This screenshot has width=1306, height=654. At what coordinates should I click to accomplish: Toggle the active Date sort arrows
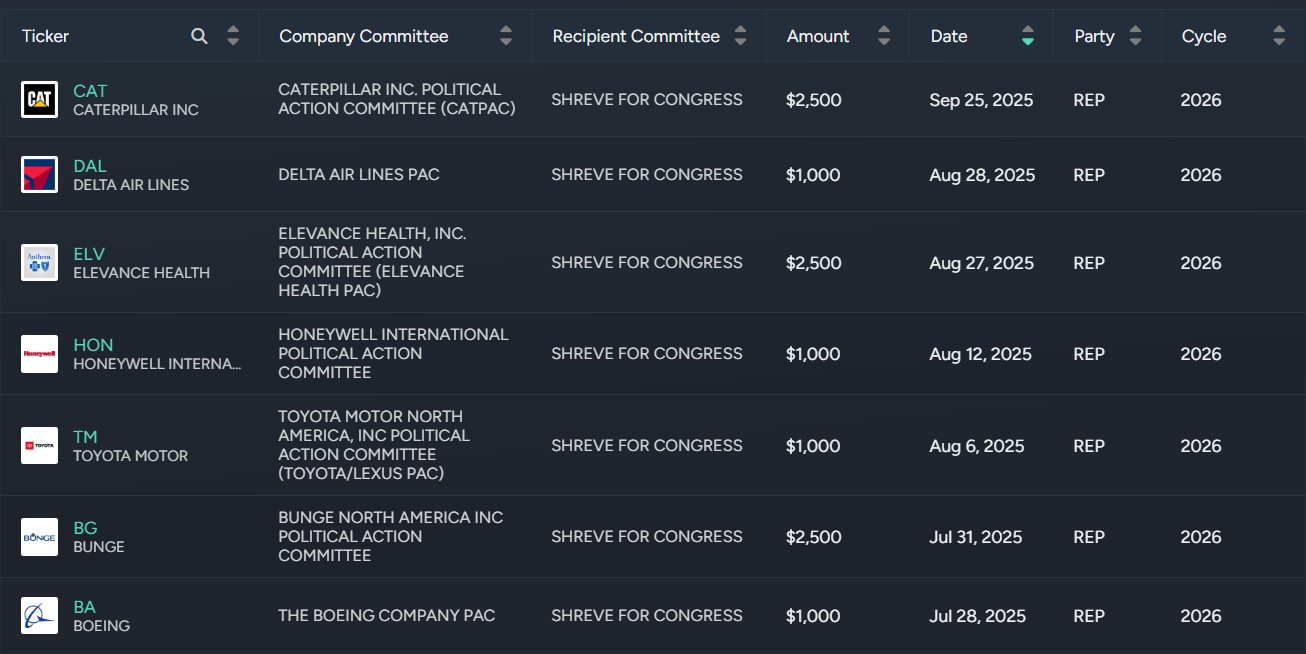click(x=1028, y=36)
